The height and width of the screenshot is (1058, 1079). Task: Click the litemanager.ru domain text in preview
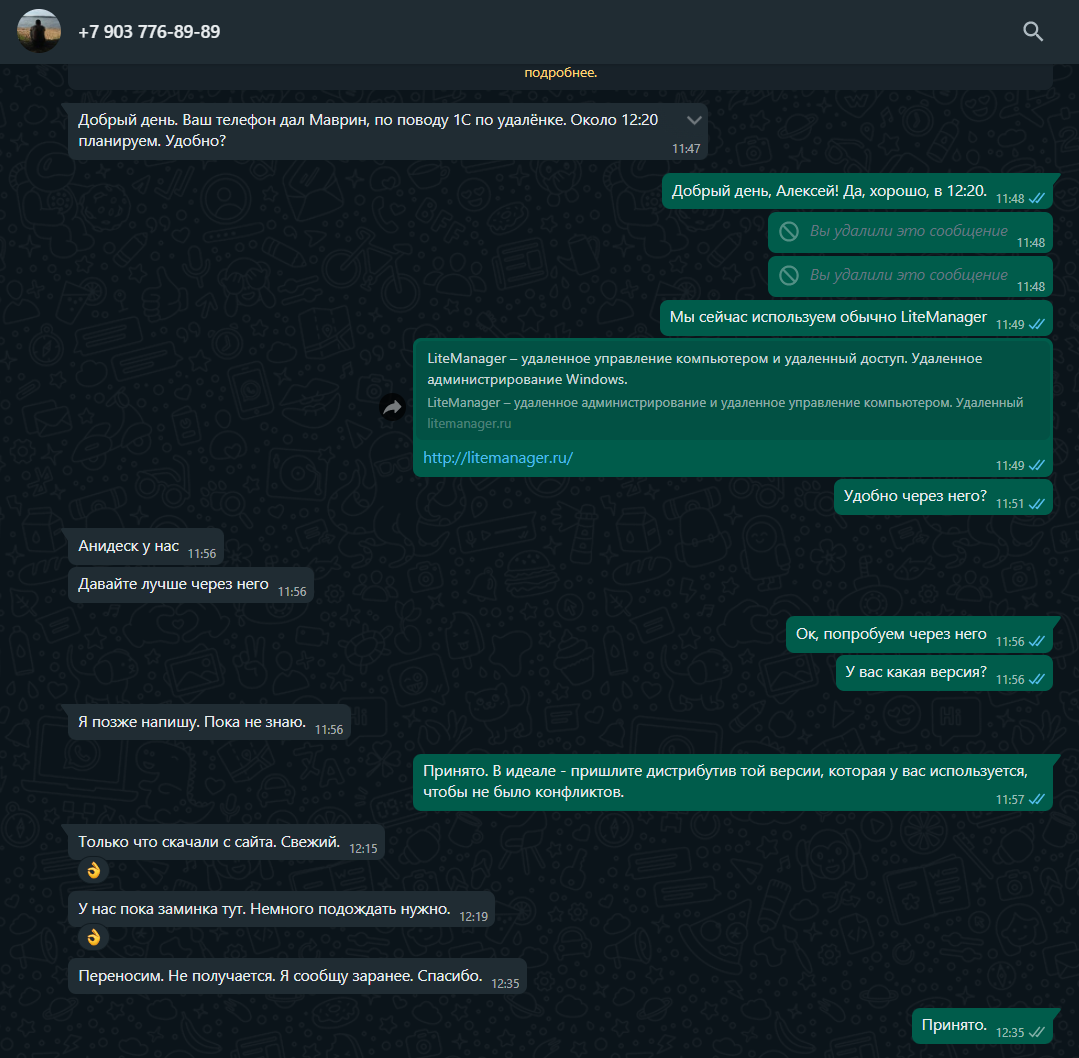(x=469, y=424)
